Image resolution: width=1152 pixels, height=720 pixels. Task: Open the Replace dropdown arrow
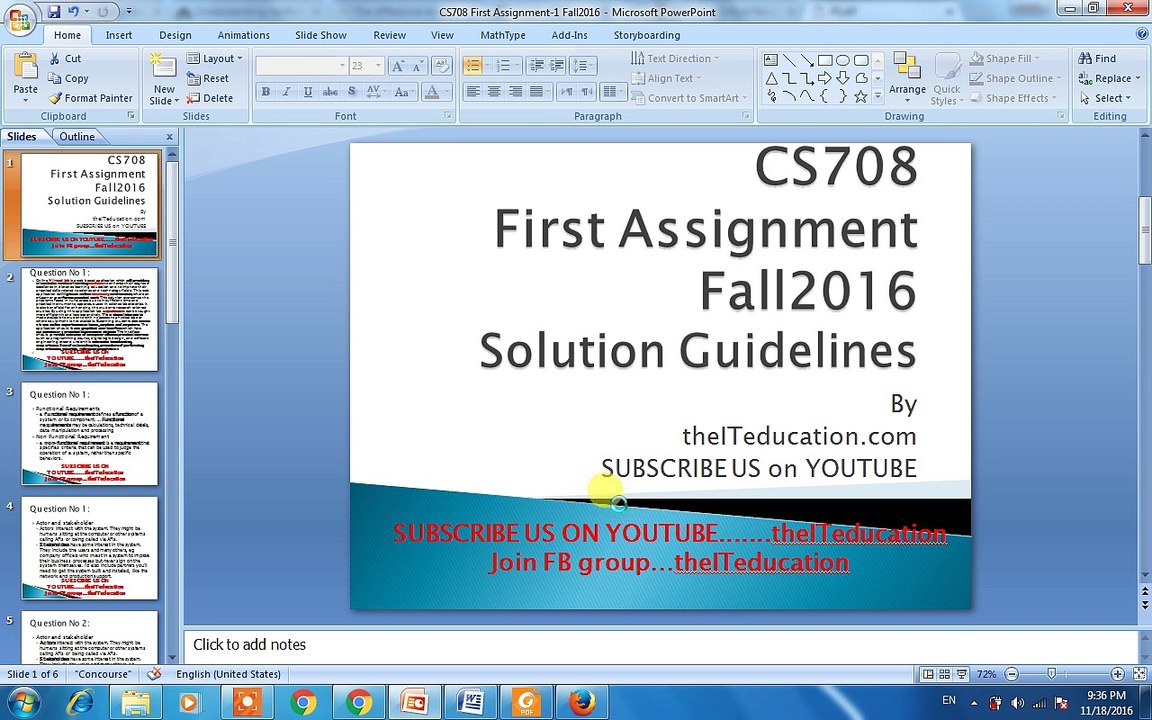(1138, 78)
